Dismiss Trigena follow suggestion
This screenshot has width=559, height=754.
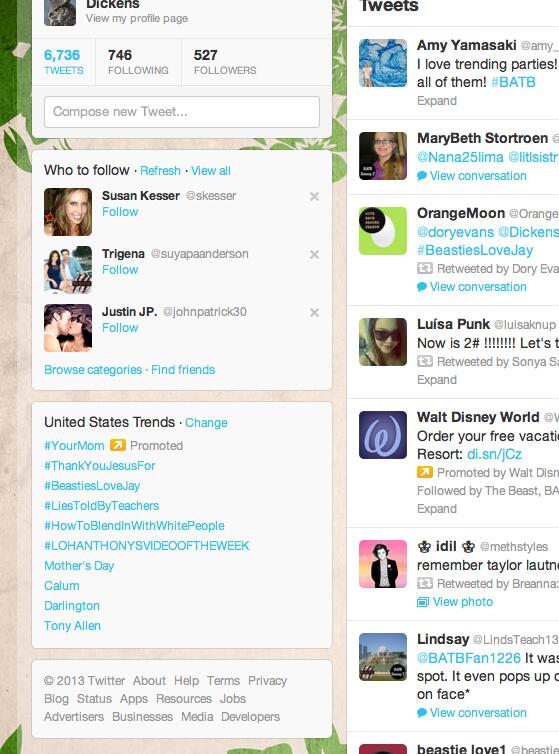[x=314, y=254]
